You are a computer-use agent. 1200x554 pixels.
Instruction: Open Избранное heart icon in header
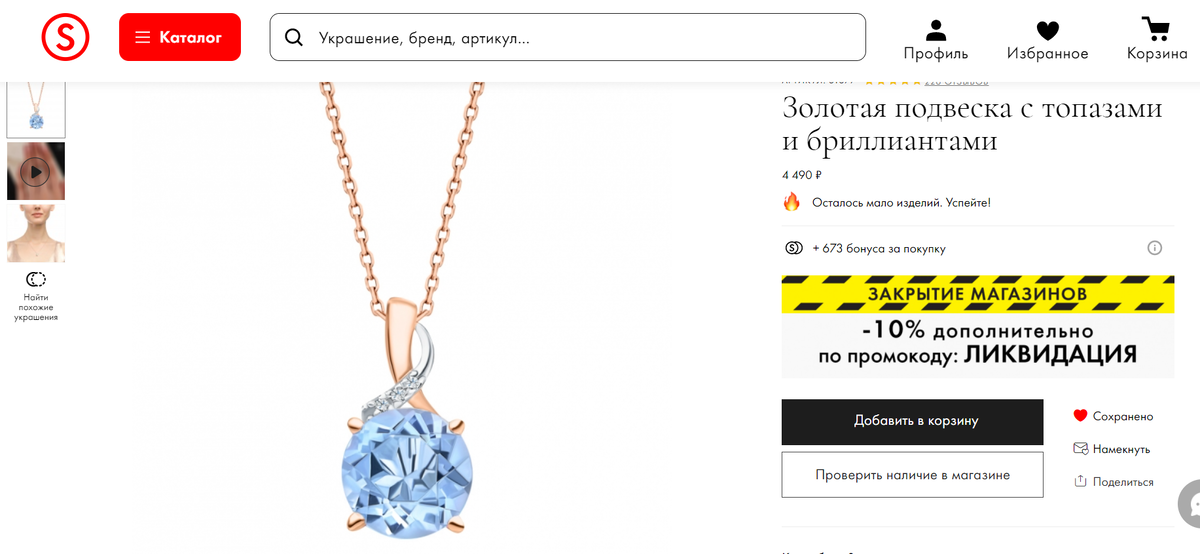click(1047, 31)
